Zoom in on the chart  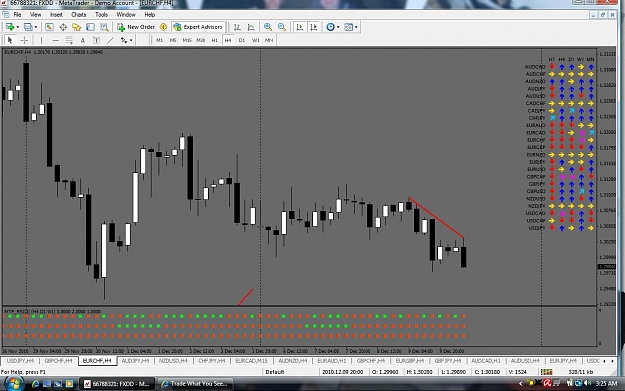click(x=268, y=27)
